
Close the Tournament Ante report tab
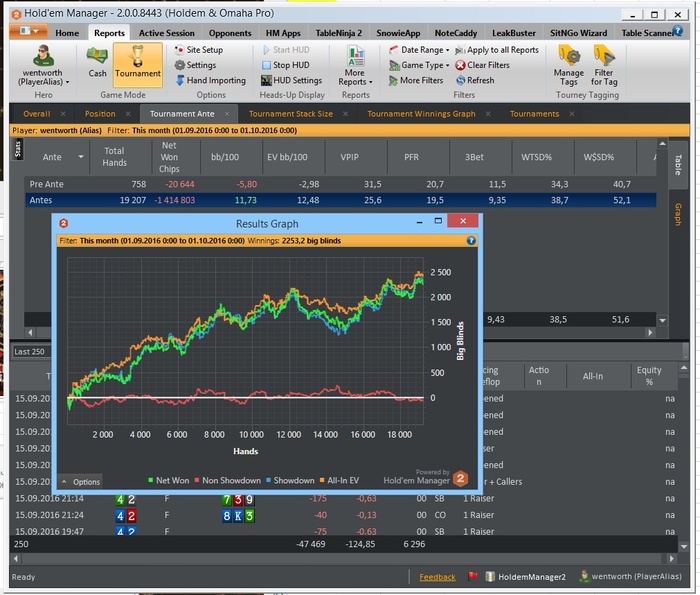[x=227, y=114]
